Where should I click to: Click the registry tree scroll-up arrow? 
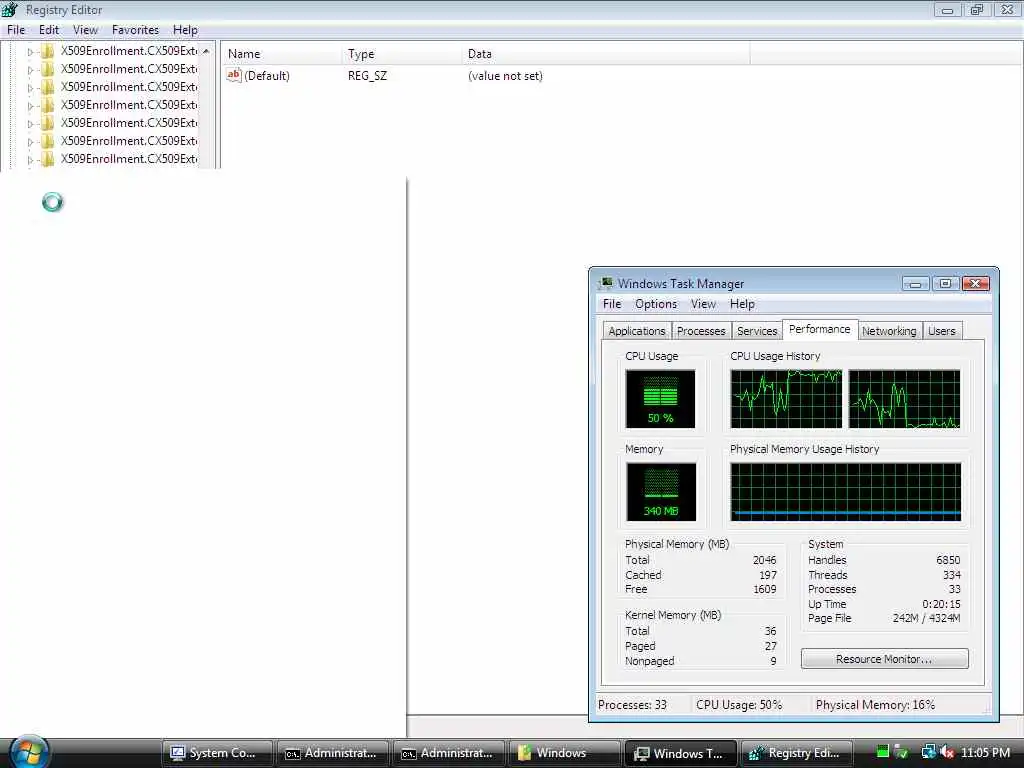[206, 50]
